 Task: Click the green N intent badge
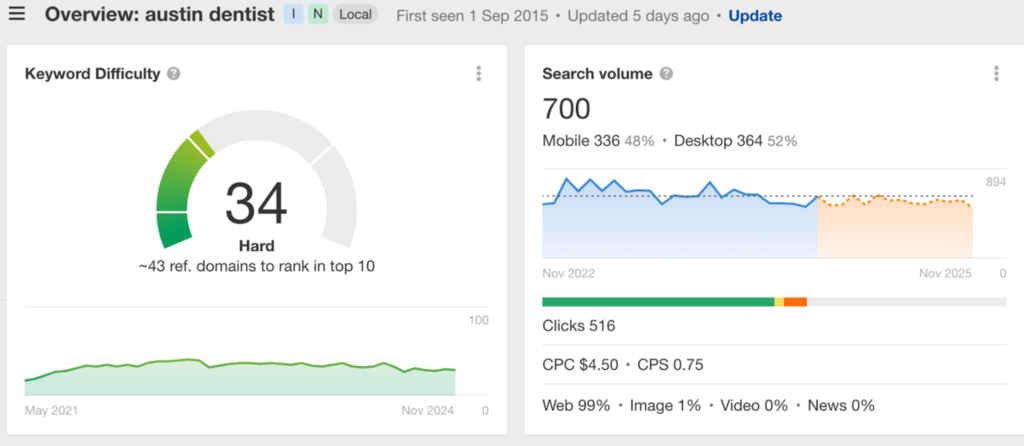[317, 14]
